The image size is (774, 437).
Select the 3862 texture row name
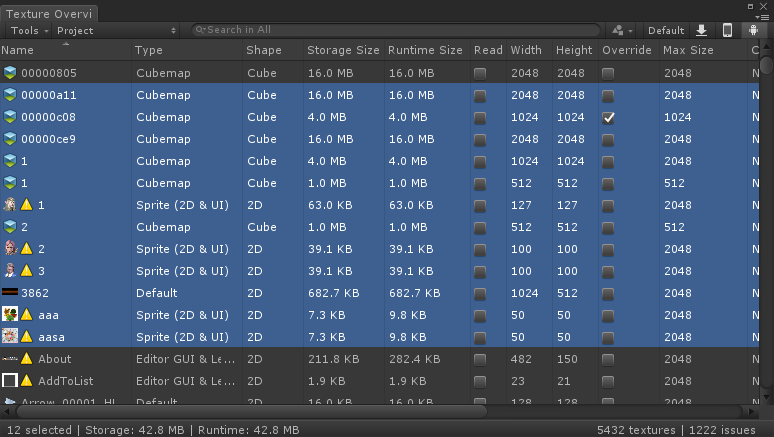pos(35,293)
